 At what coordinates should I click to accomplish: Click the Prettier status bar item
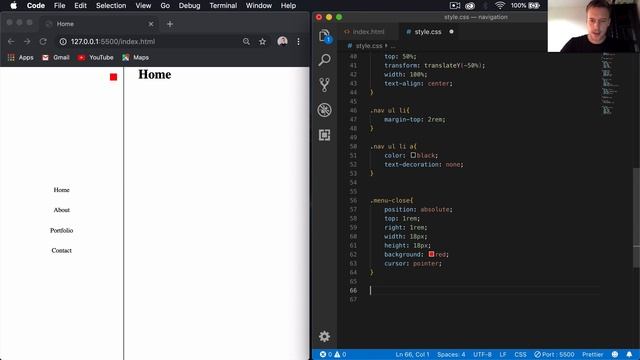pos(593,354)
